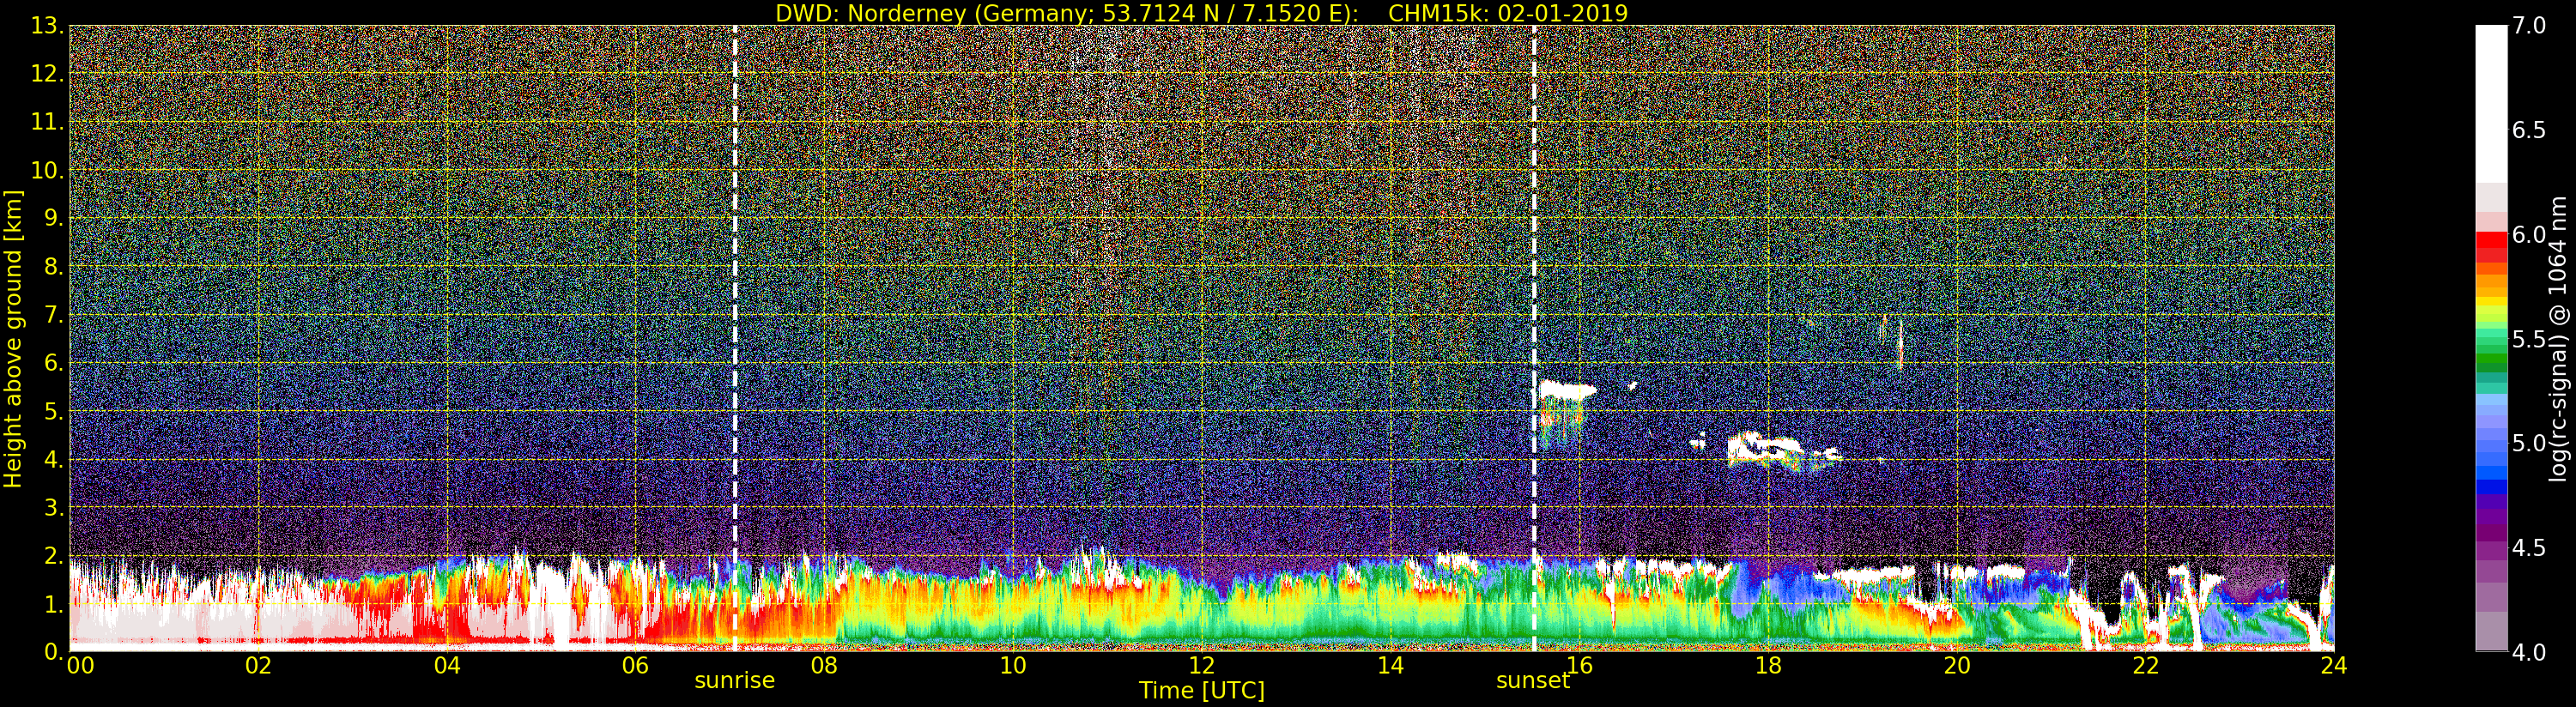Click the colorbar tick label '4.0'

[x=2529, y=652]
